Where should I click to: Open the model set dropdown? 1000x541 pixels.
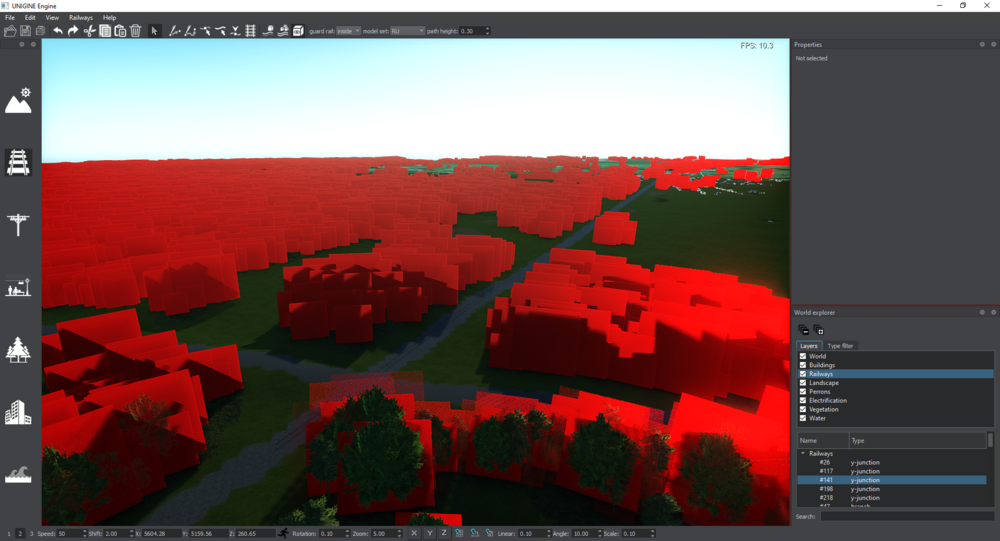(x=407, y=31)
